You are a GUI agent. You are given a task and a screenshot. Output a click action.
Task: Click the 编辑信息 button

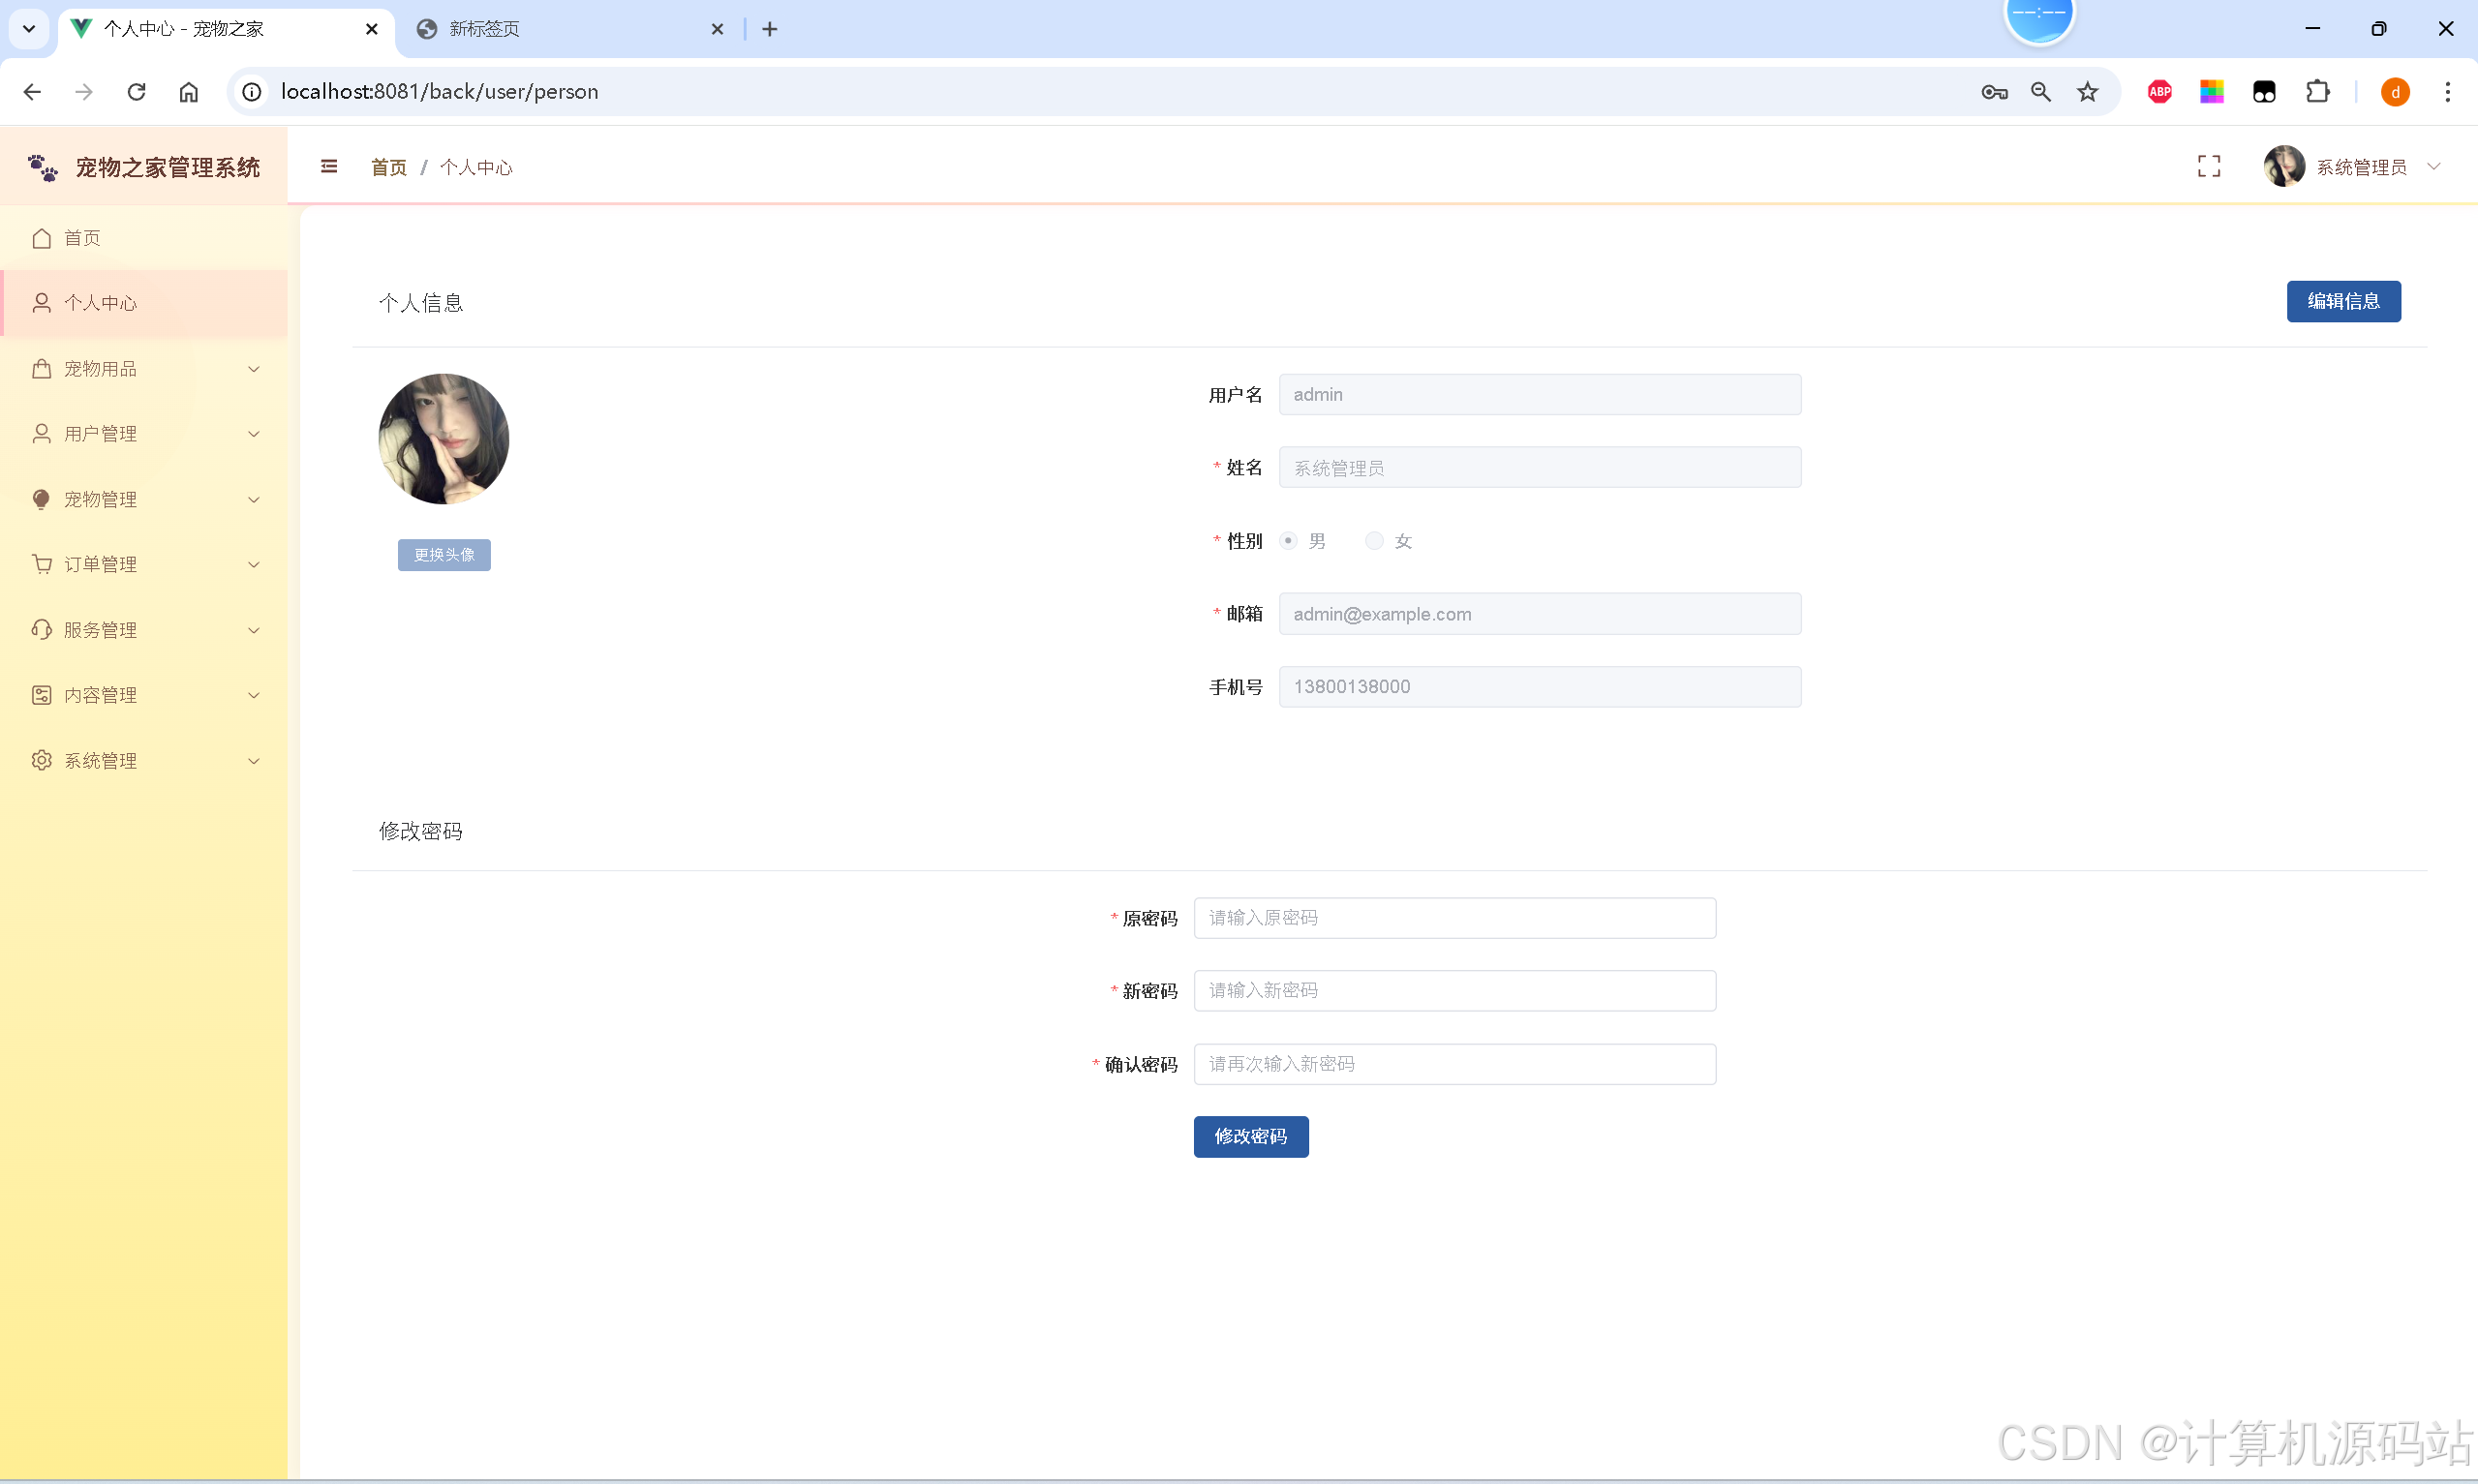2343,301
